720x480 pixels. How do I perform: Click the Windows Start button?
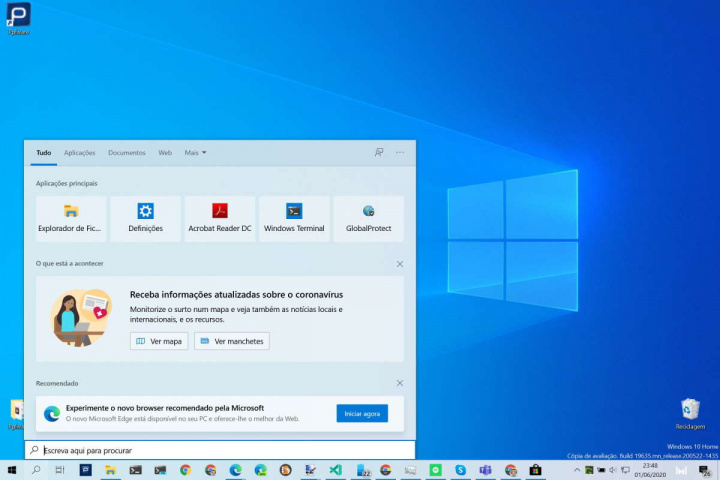tap(12, 470)
